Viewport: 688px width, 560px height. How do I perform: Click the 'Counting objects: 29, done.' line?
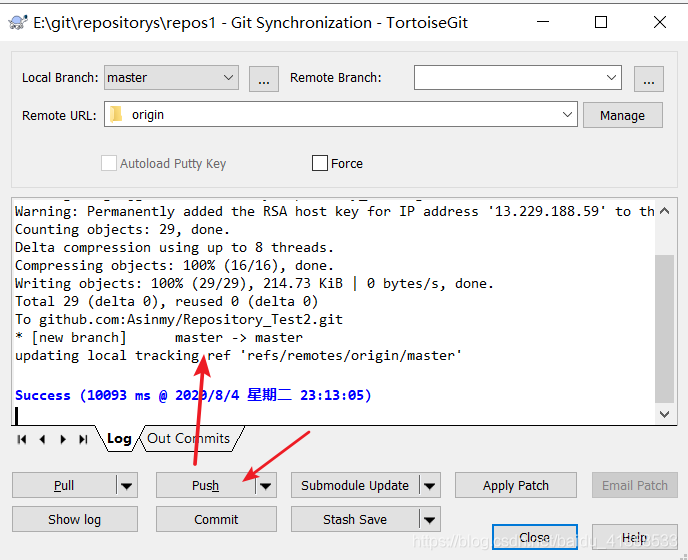click(x=122, y=230)
